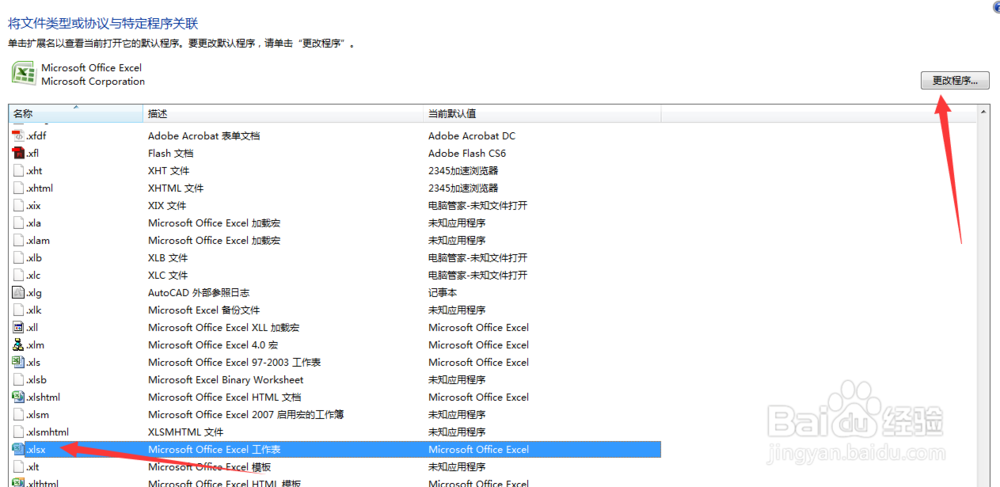The width and height of the screenshot is (1000, 487).
Task: Click 'Microsoft Office Excel 模板' description
Action: click(209, 467)
